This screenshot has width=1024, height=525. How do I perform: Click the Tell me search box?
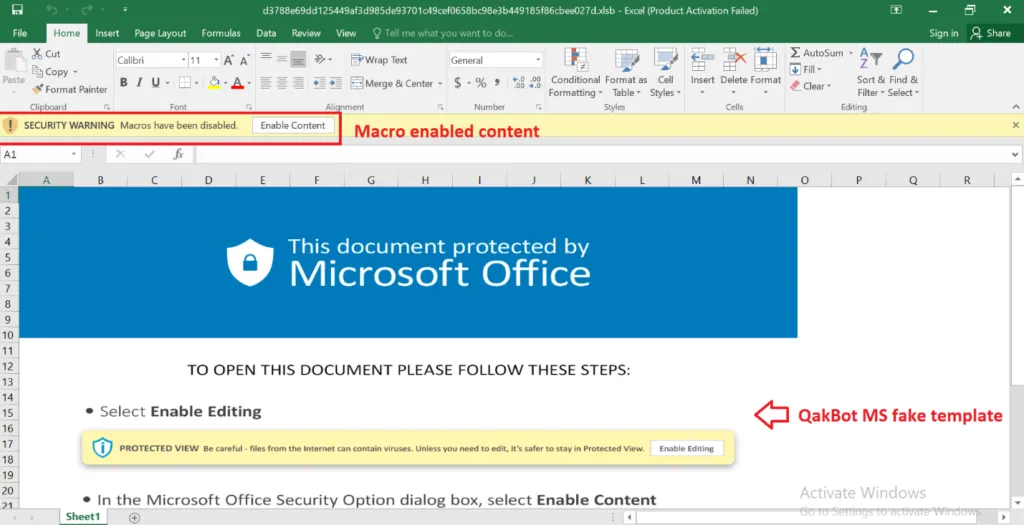click(x=443, y=33)
